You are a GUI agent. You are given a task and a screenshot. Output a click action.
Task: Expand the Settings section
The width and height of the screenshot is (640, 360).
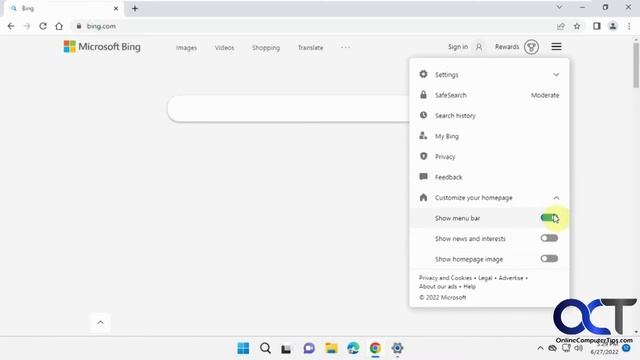tap(489, 75)
